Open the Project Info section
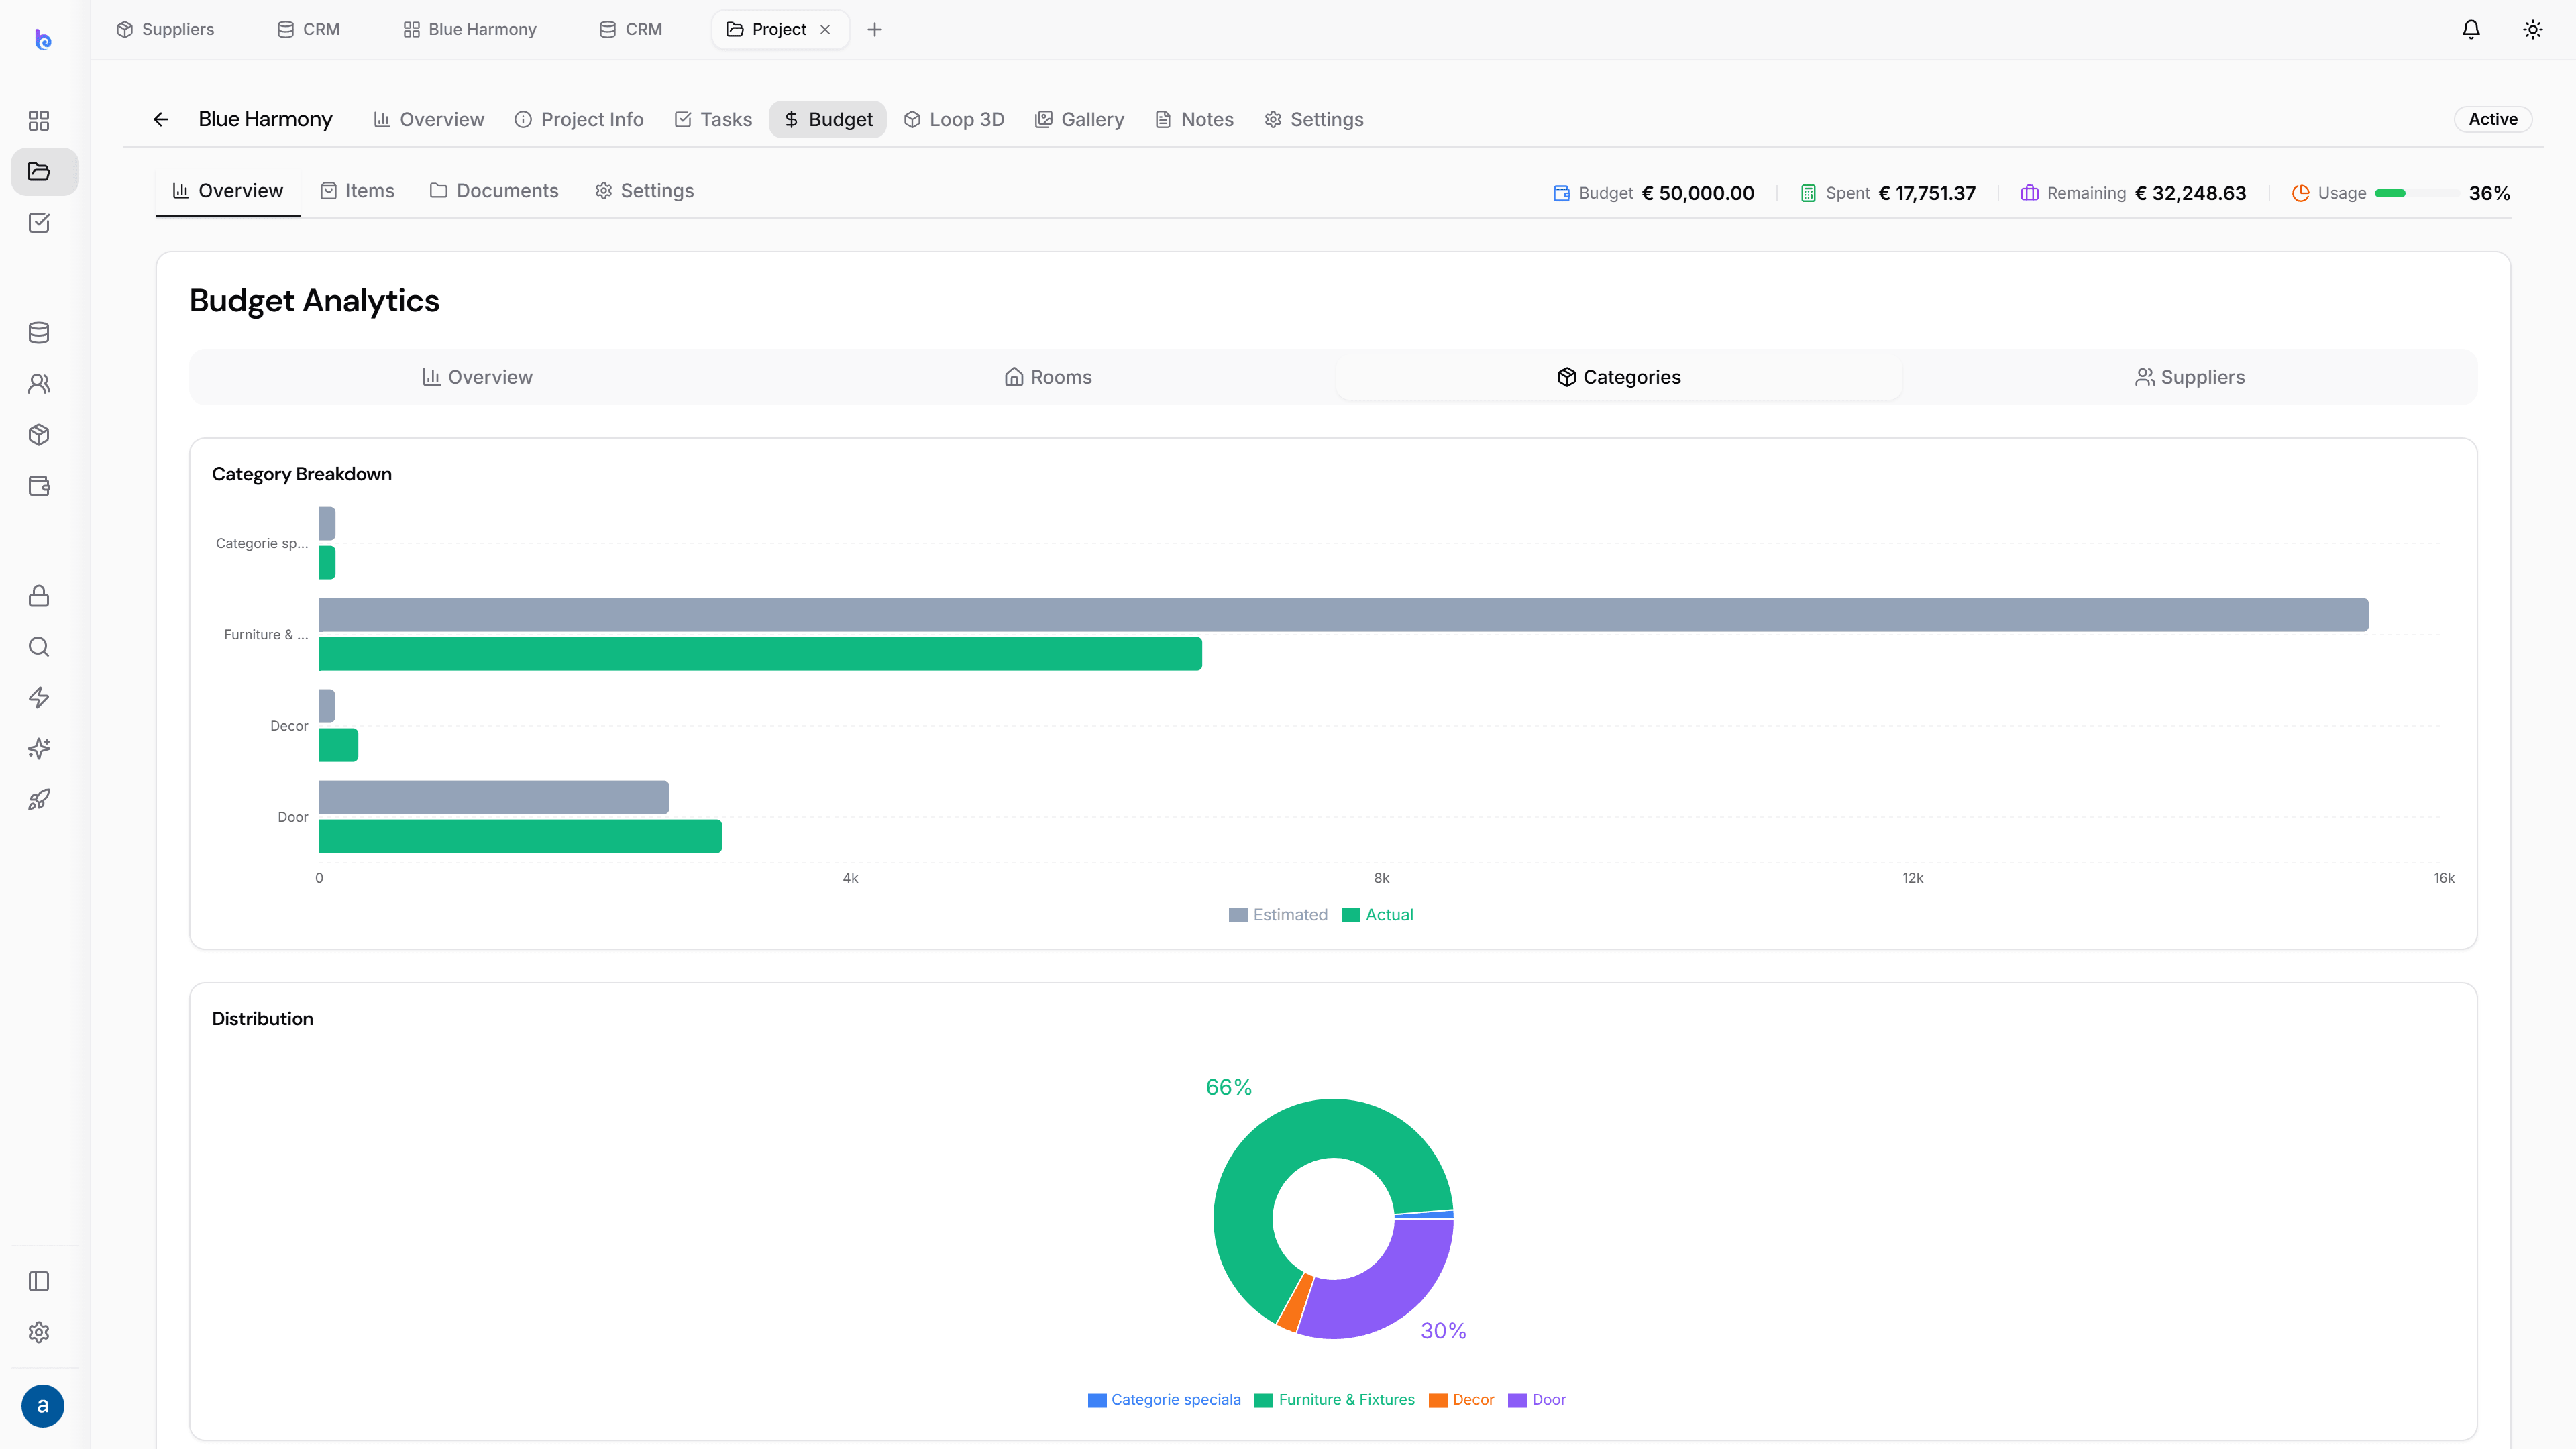Viewport: 2576px width, 1449px height. (x=579, y=119)
